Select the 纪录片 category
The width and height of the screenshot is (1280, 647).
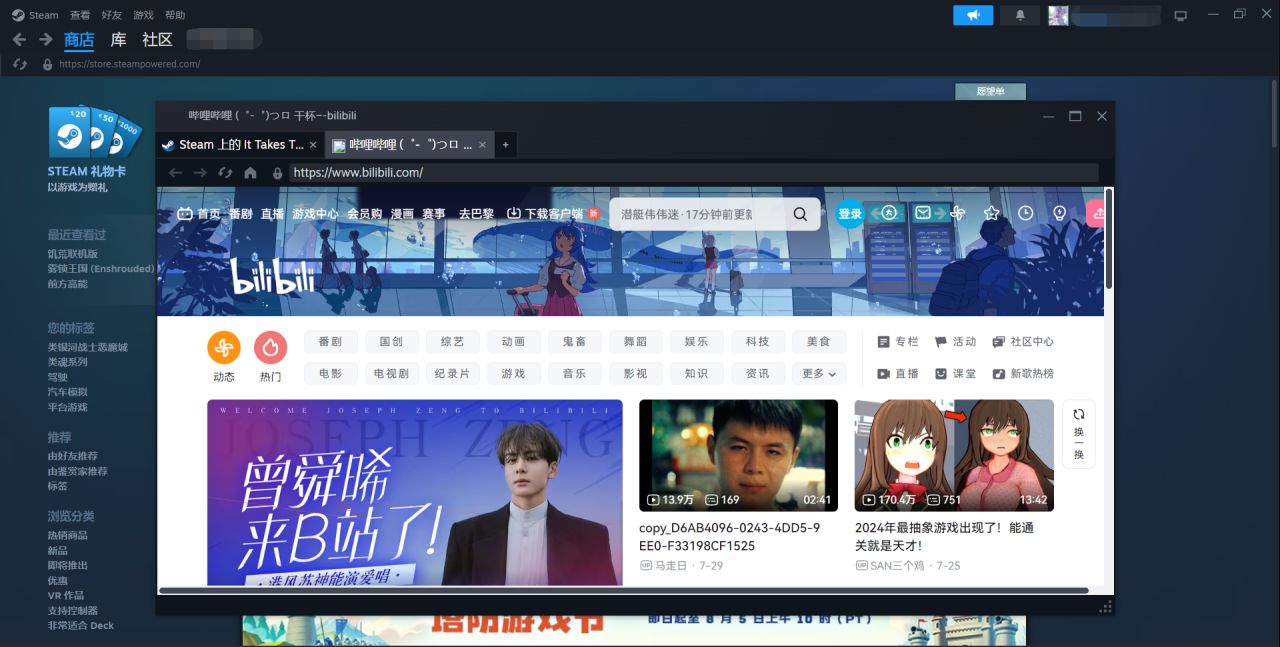pyautogui.click(x=452, y=374)
